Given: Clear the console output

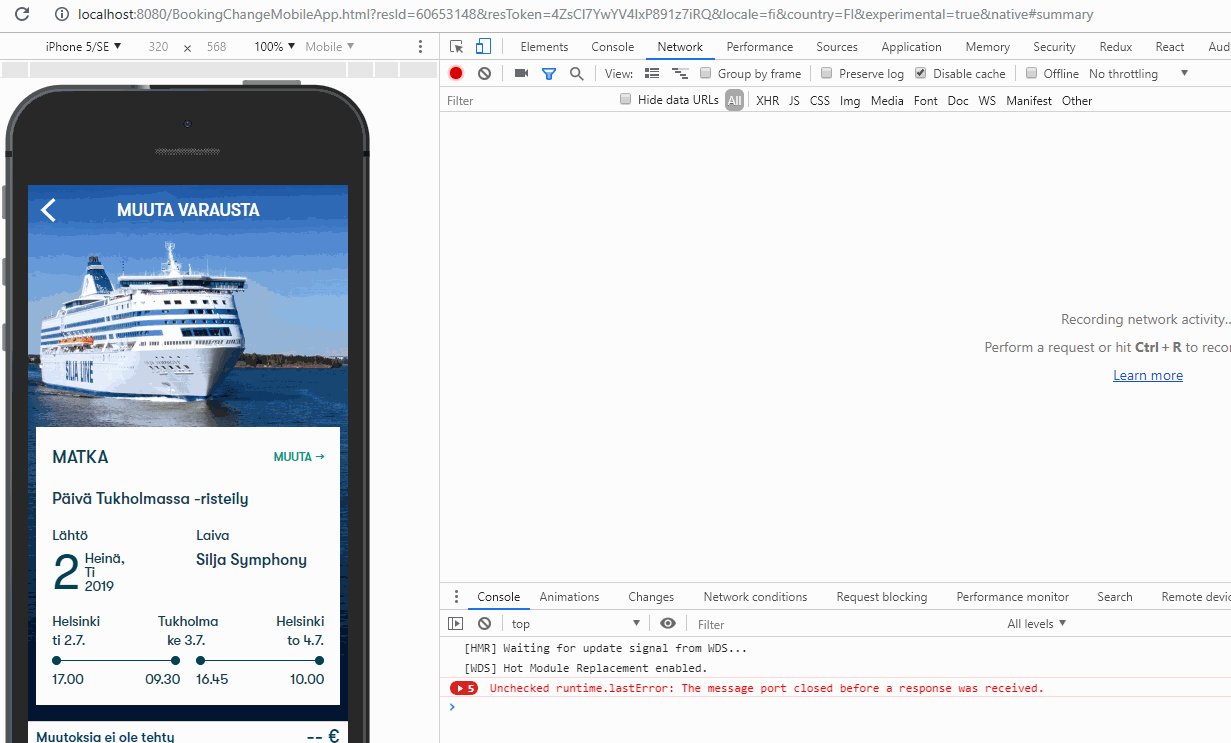Looking at the screenshot, I should (484, 623).
